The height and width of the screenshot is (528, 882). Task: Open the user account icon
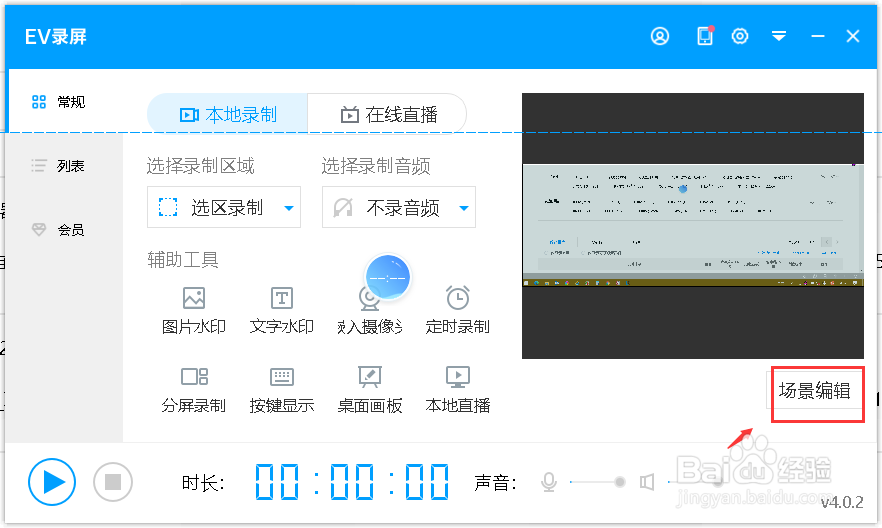pos(660,37)
